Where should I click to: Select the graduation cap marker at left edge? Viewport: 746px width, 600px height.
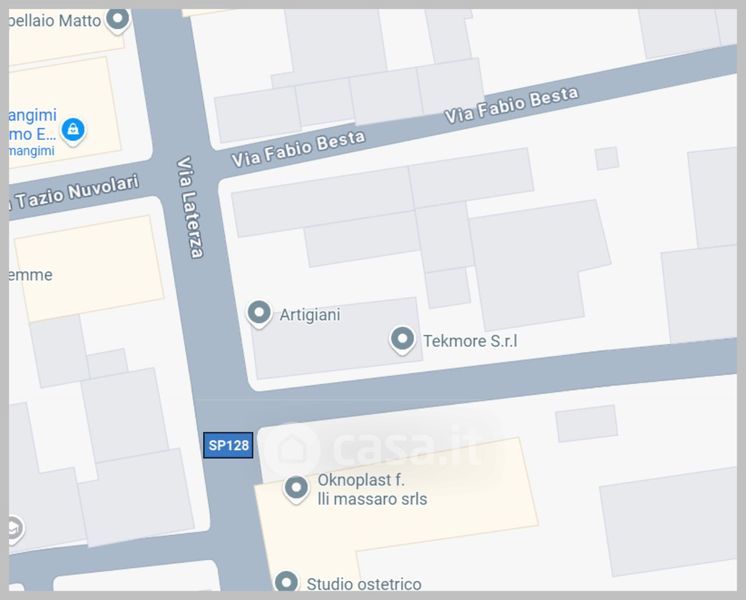click(14, 529)
